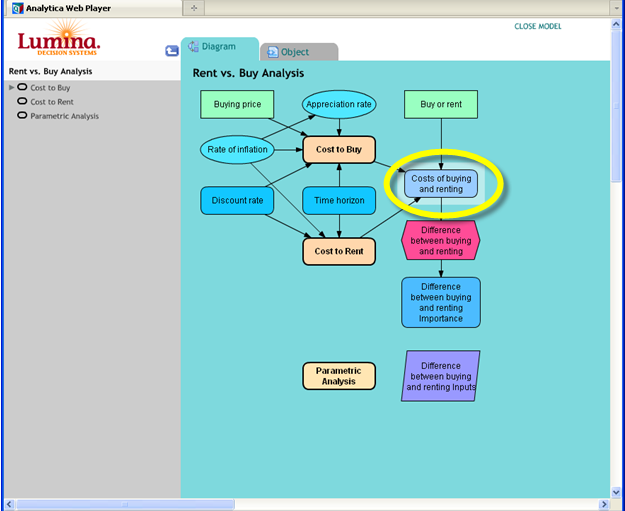Click the CLOSE MODEL link
Screen dimensions: 625x511
(537, 26)
